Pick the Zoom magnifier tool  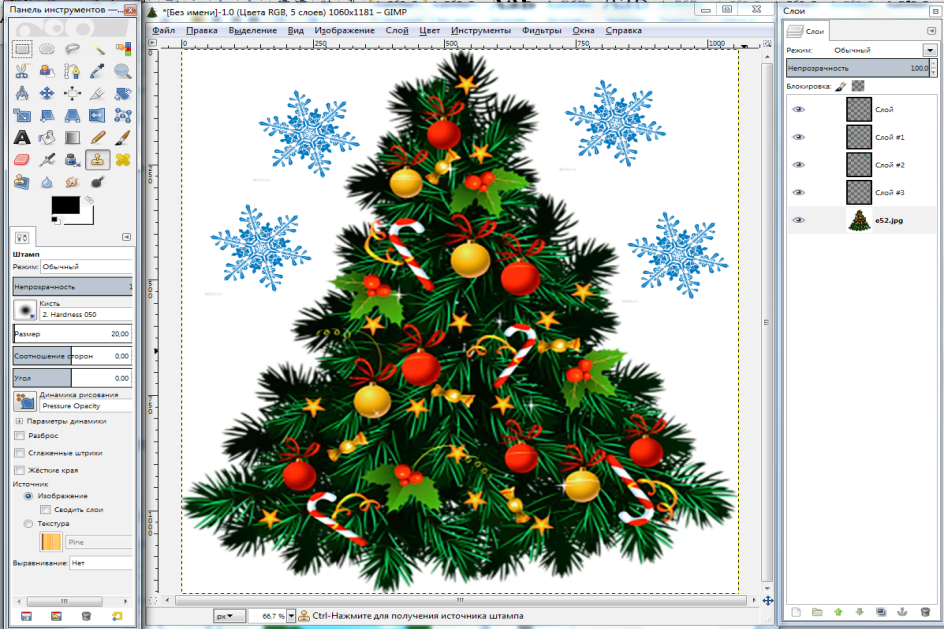(123, 71)
